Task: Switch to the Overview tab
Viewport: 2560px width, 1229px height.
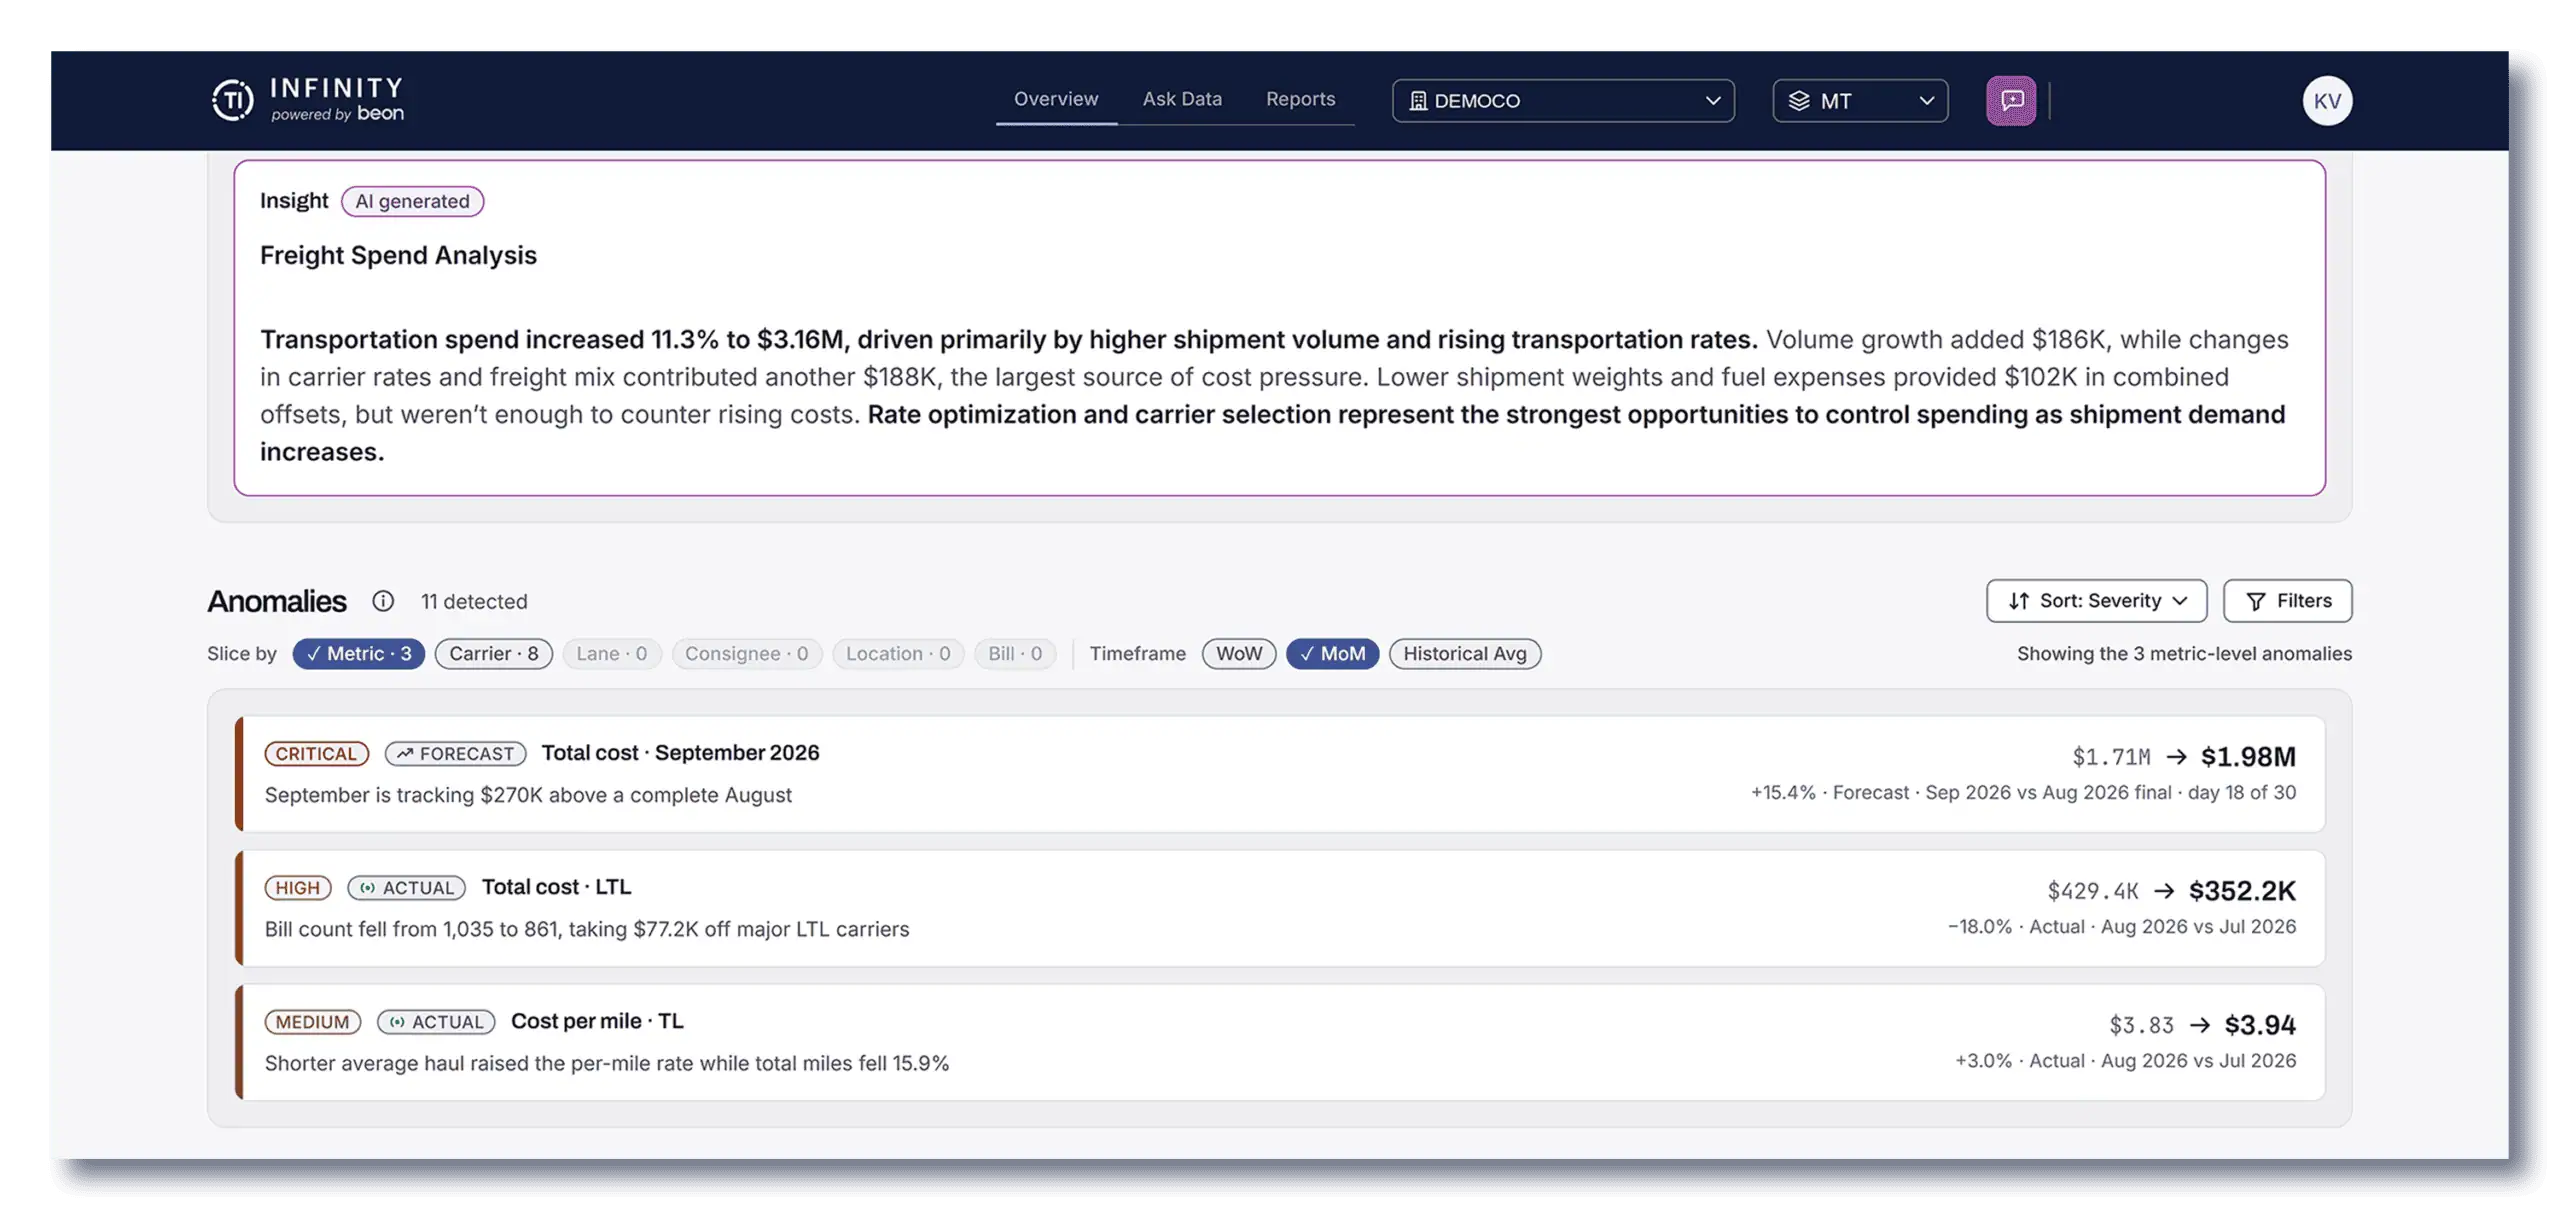Action: [1055, 99]
